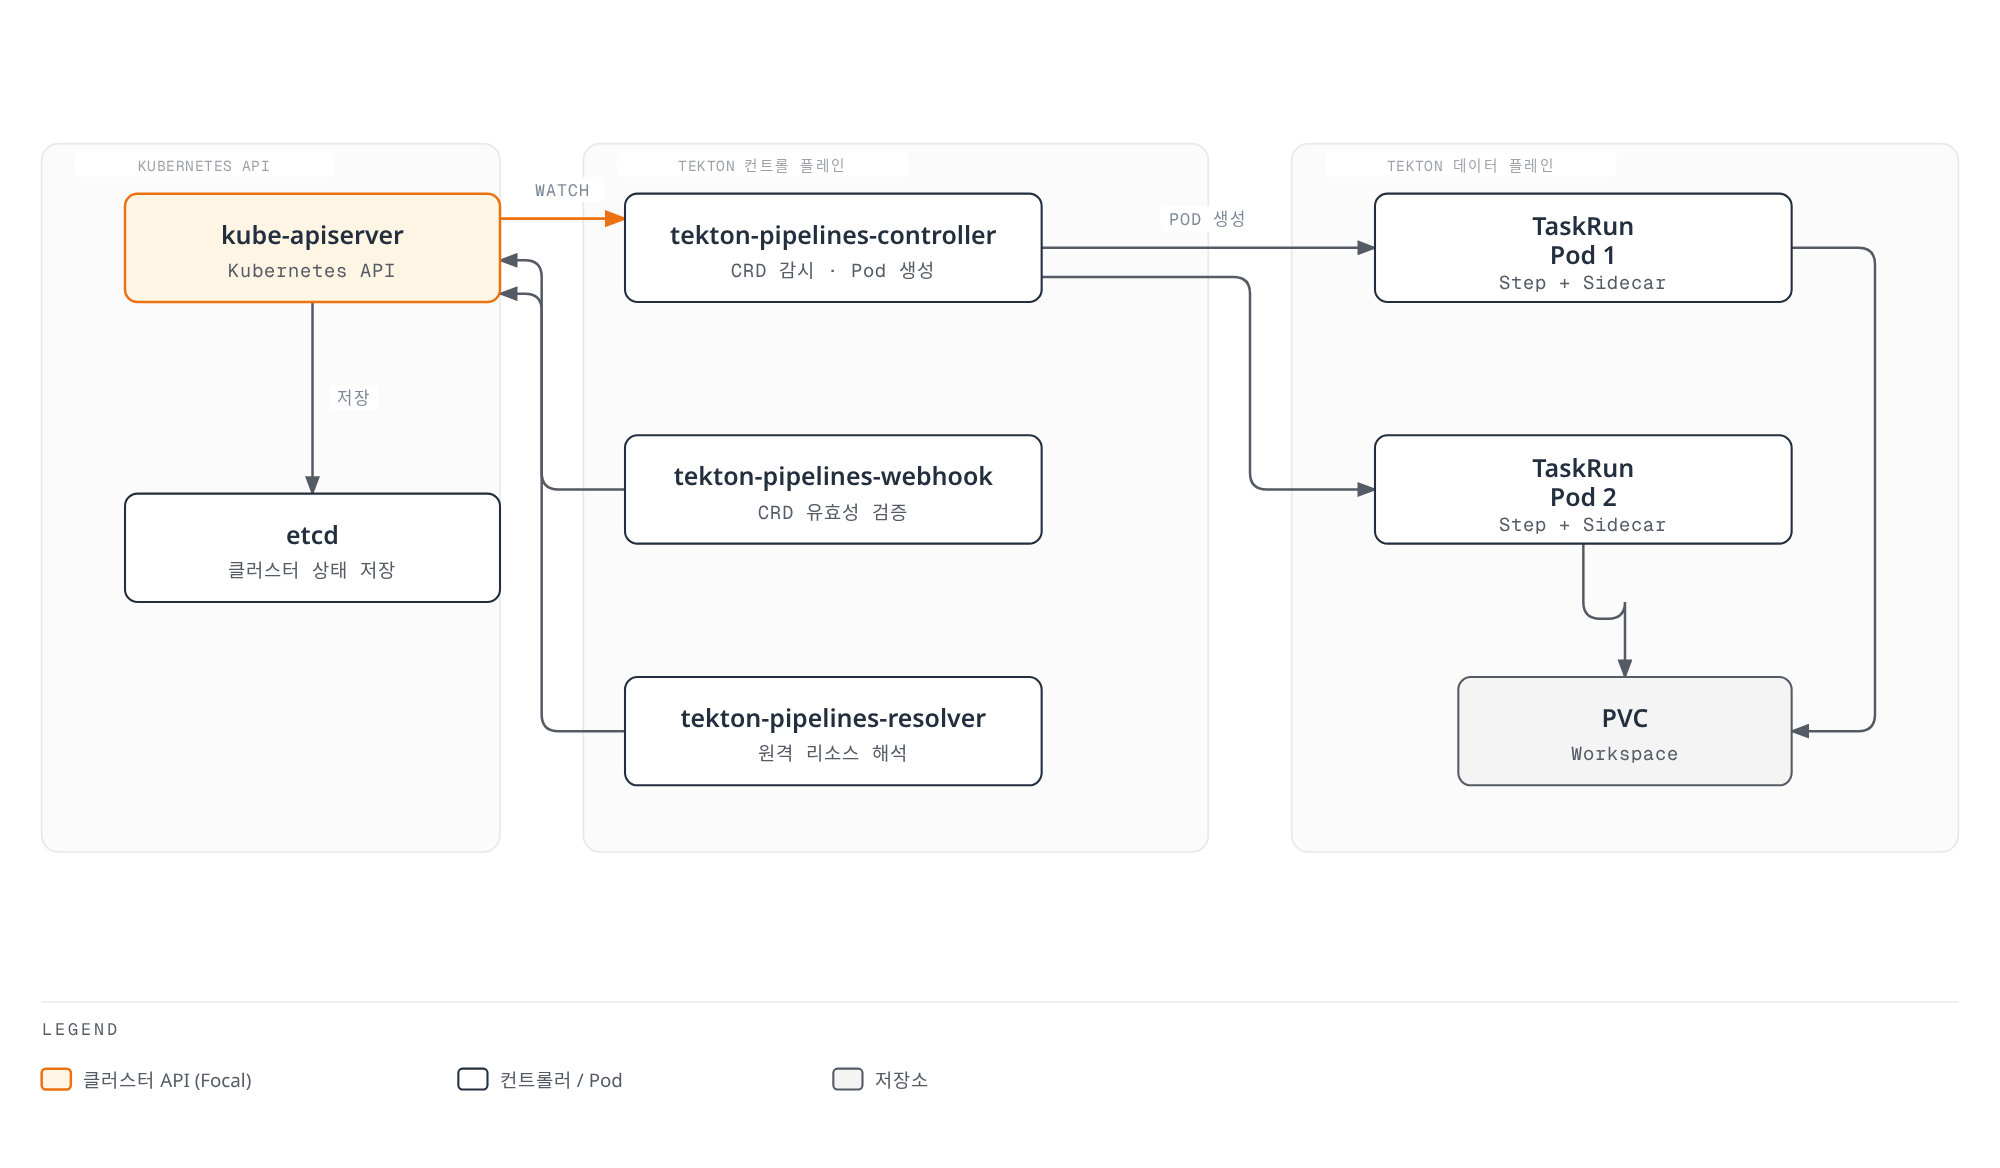Click the dark-outlined controller/Pod legend swatch
Screen dimensions: 2000x1168
(x=473, y=1080)
